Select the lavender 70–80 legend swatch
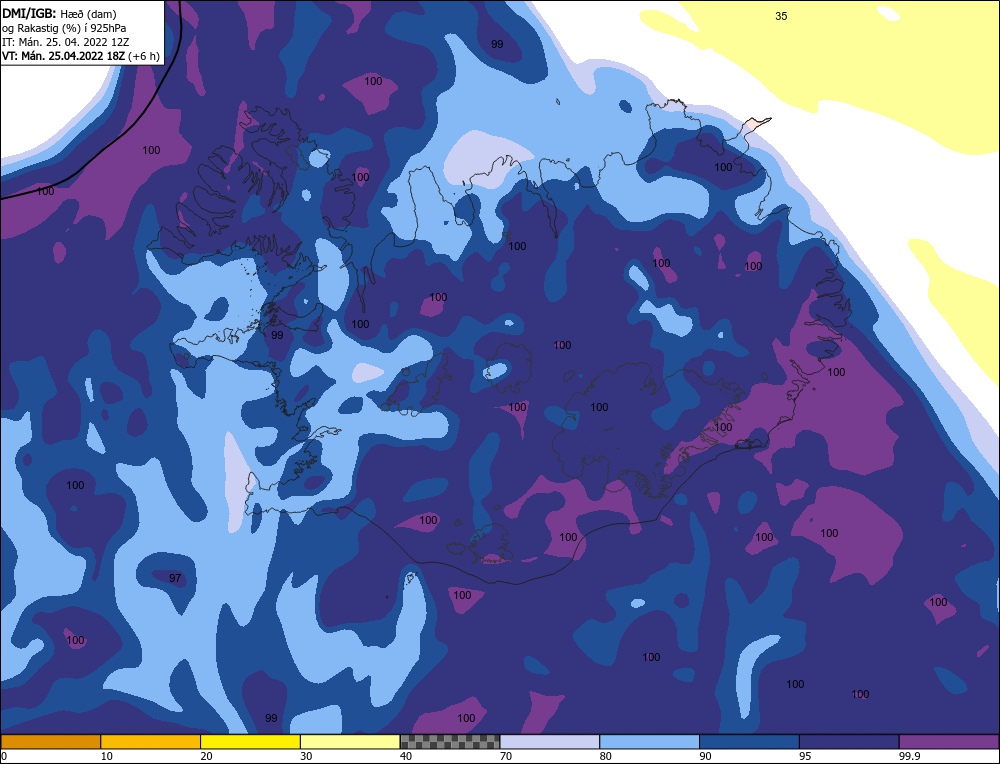Screen dimensions: 1000x764 point(550,742)
